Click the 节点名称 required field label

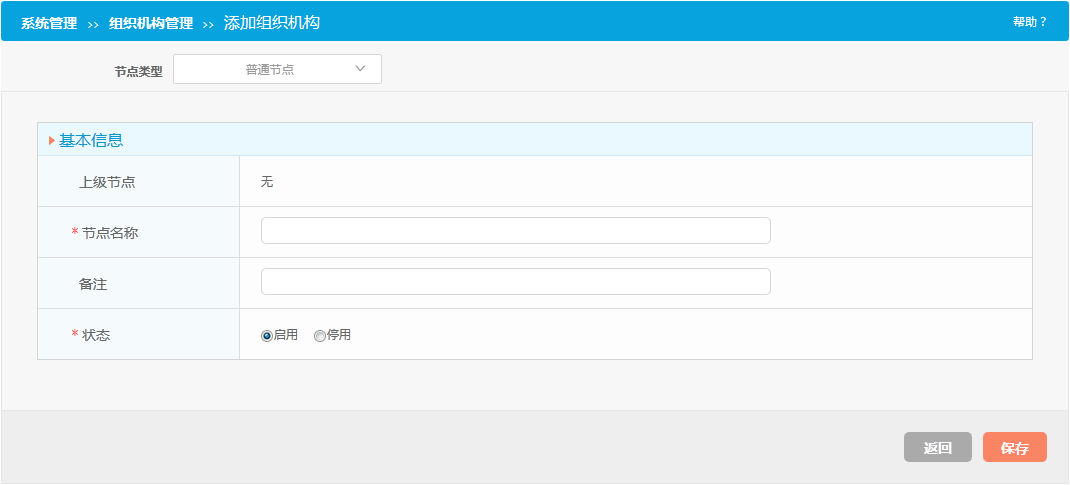coord(109,233)
